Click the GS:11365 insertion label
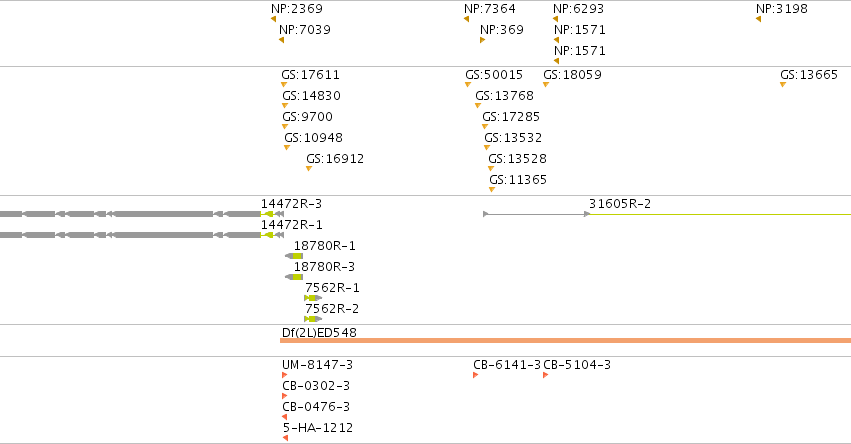Image resolution: width=851 pixels, height=444 pixels. tap(518, 180)
